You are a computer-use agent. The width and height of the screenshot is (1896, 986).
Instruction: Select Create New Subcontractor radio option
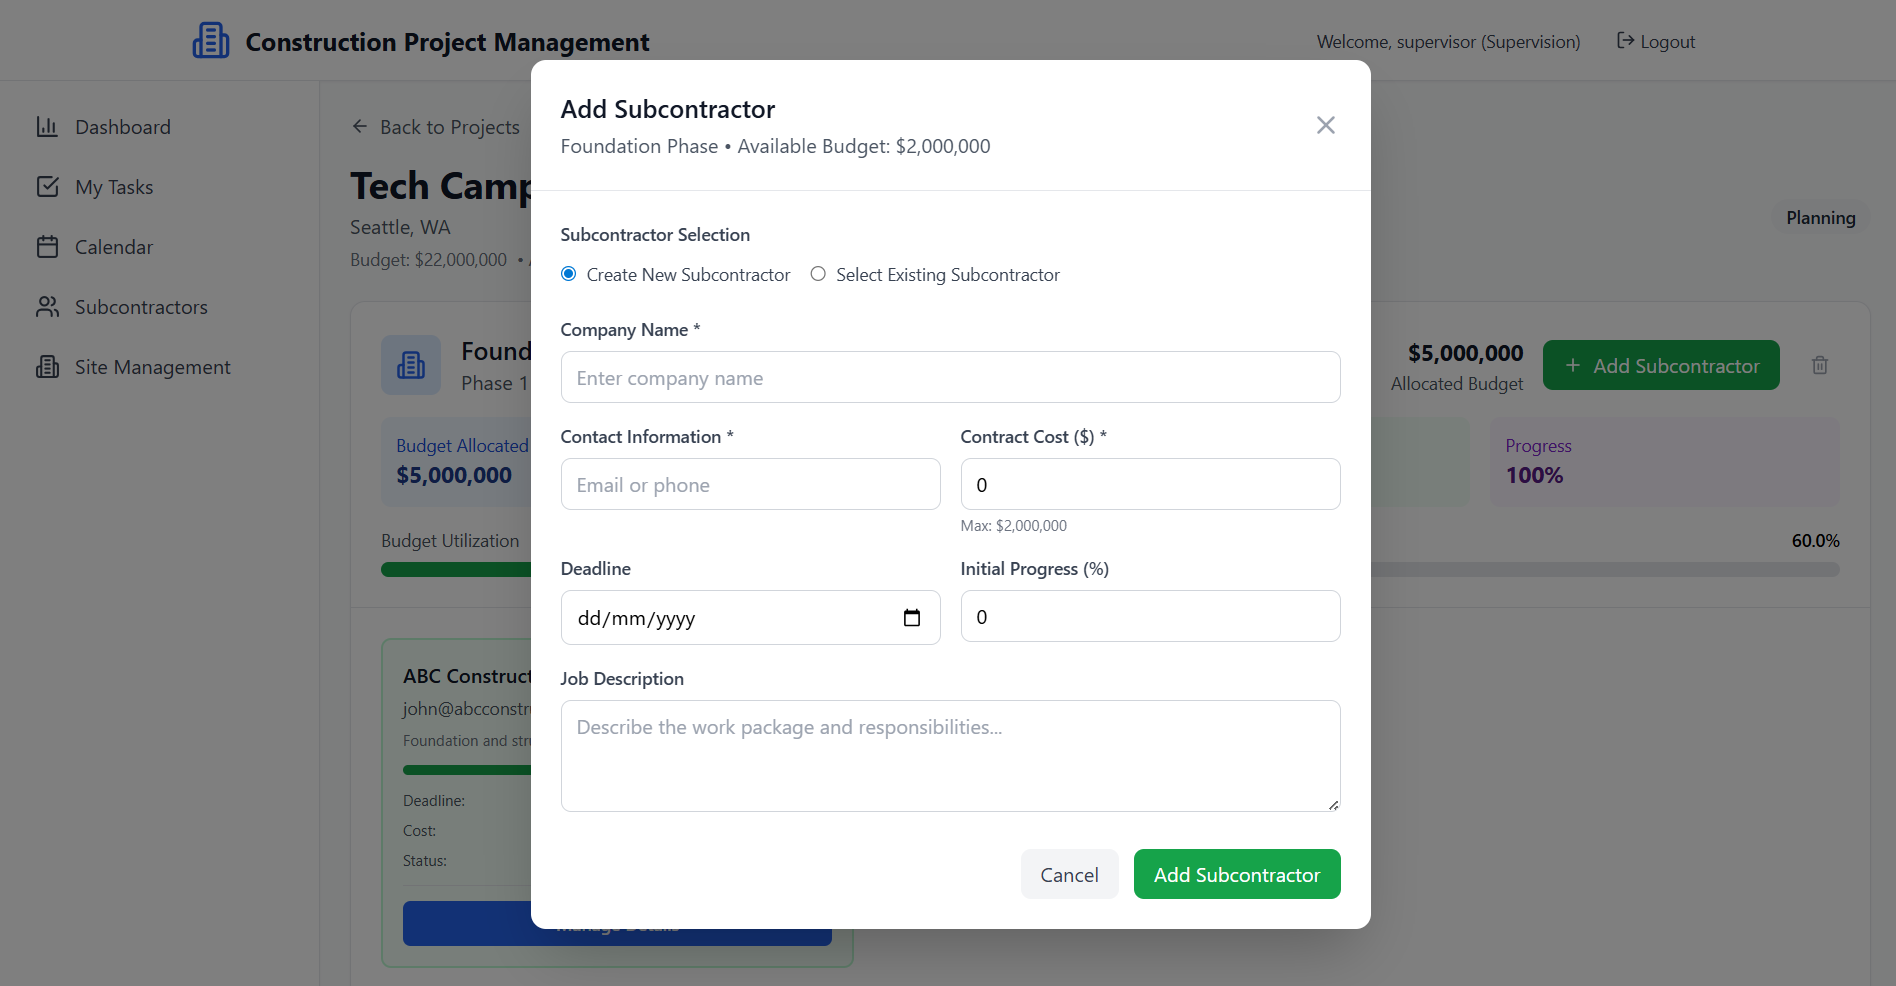(569, 274)
